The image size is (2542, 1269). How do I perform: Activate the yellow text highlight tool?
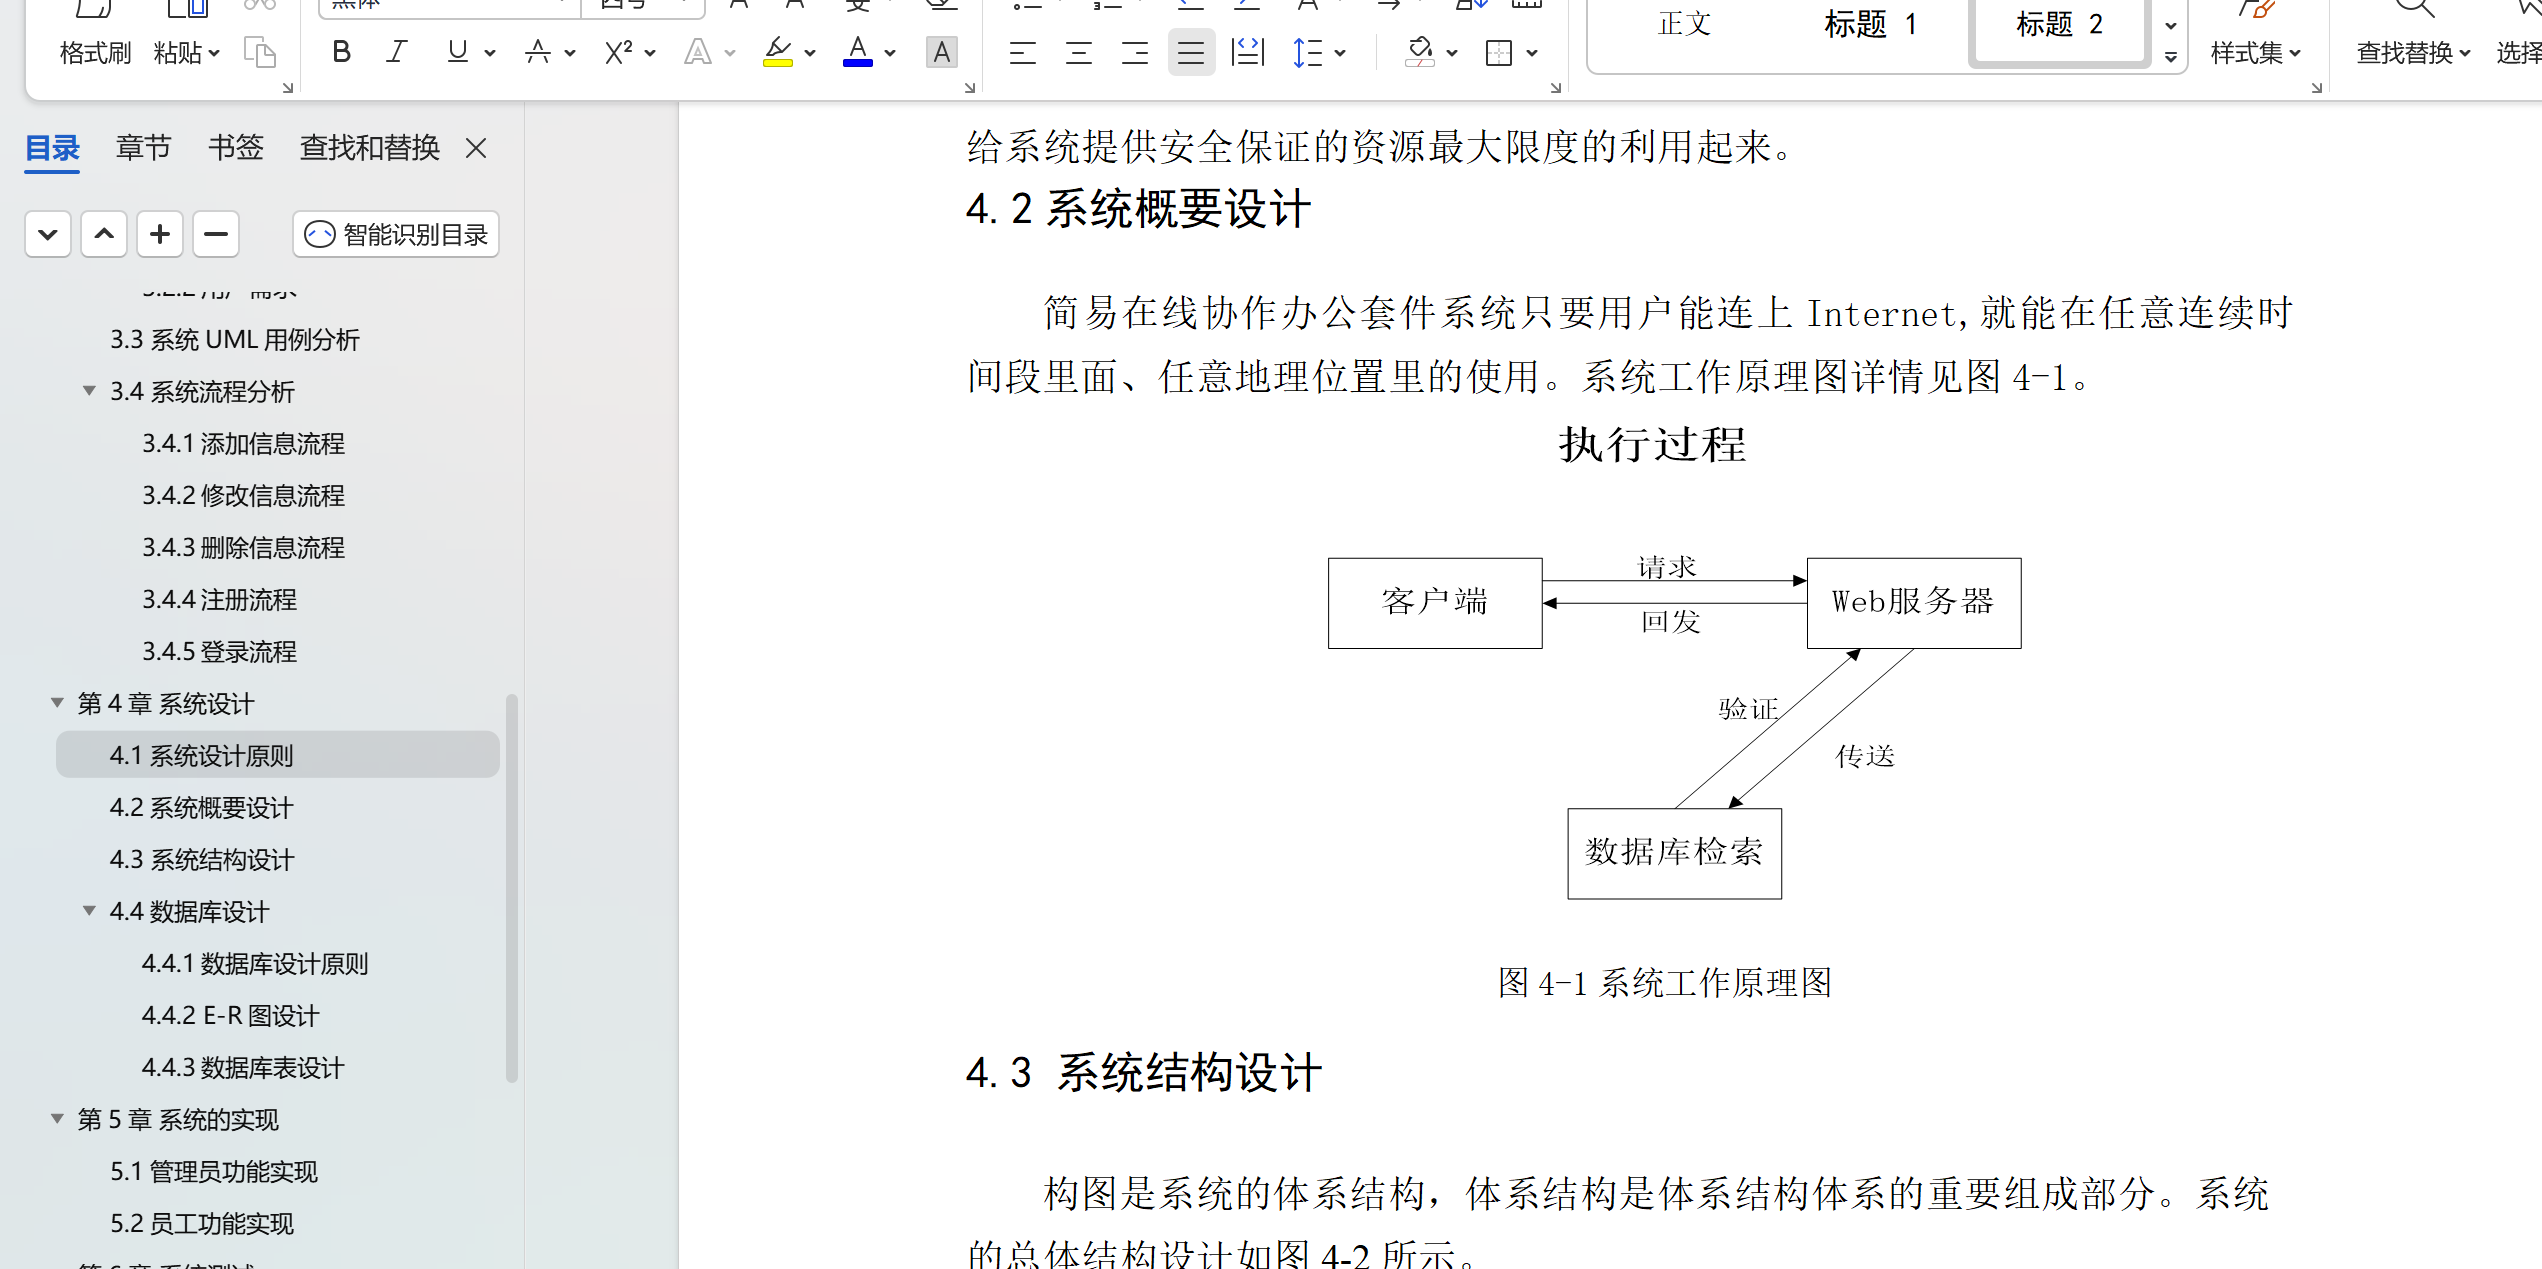tap(779, 52)
